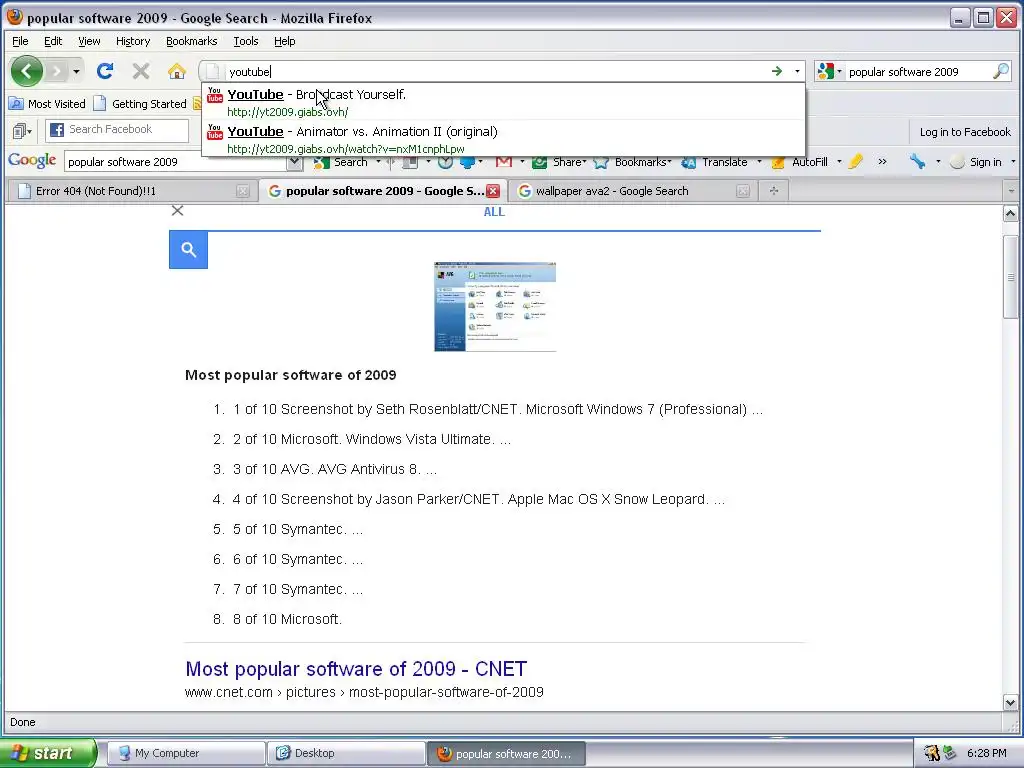Close the popular software 2009 tab
This screenshot has width=1024, height=768.
tap(493, 191)
